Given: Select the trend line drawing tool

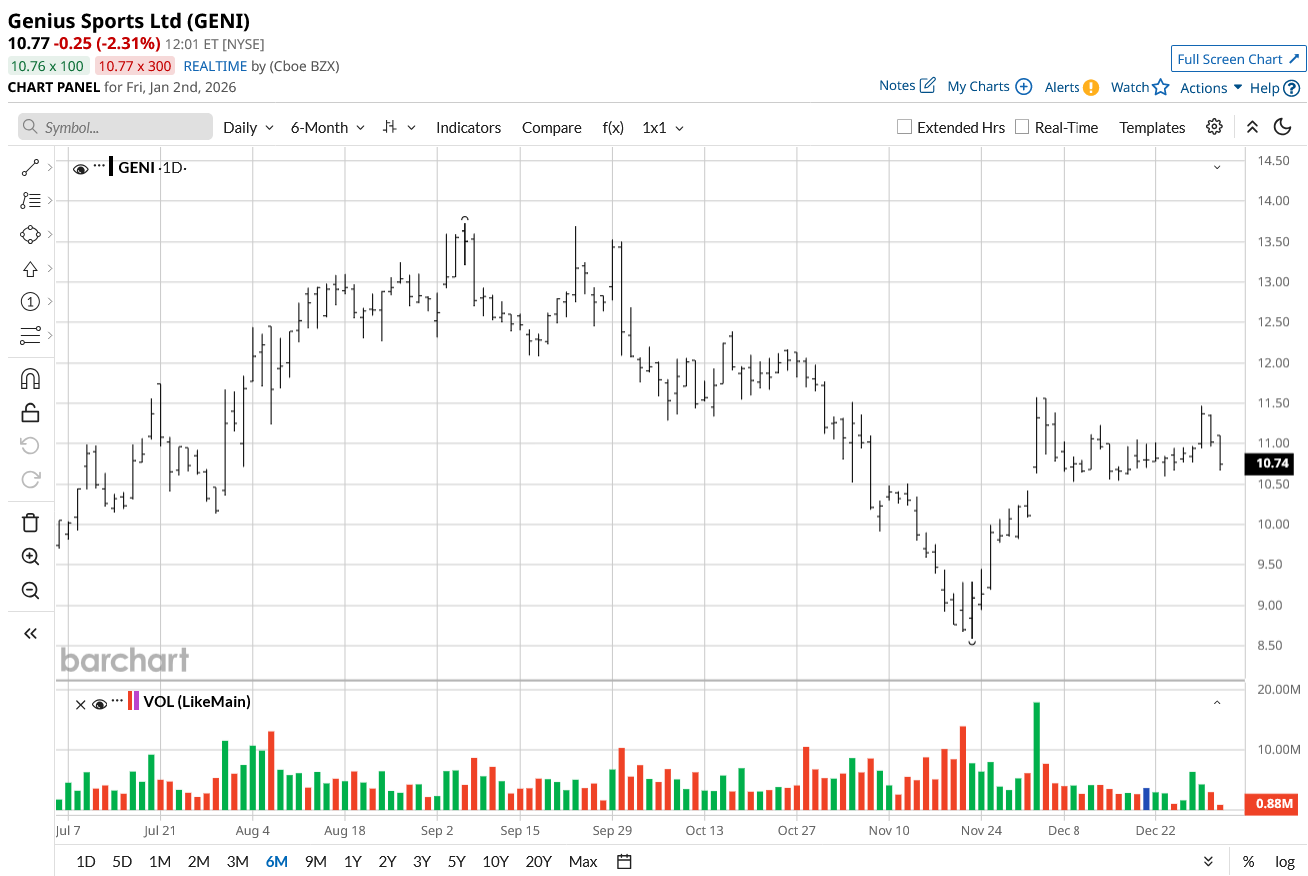Looking at the screenshot, I should pyautogui.click(x=30, y=168).
